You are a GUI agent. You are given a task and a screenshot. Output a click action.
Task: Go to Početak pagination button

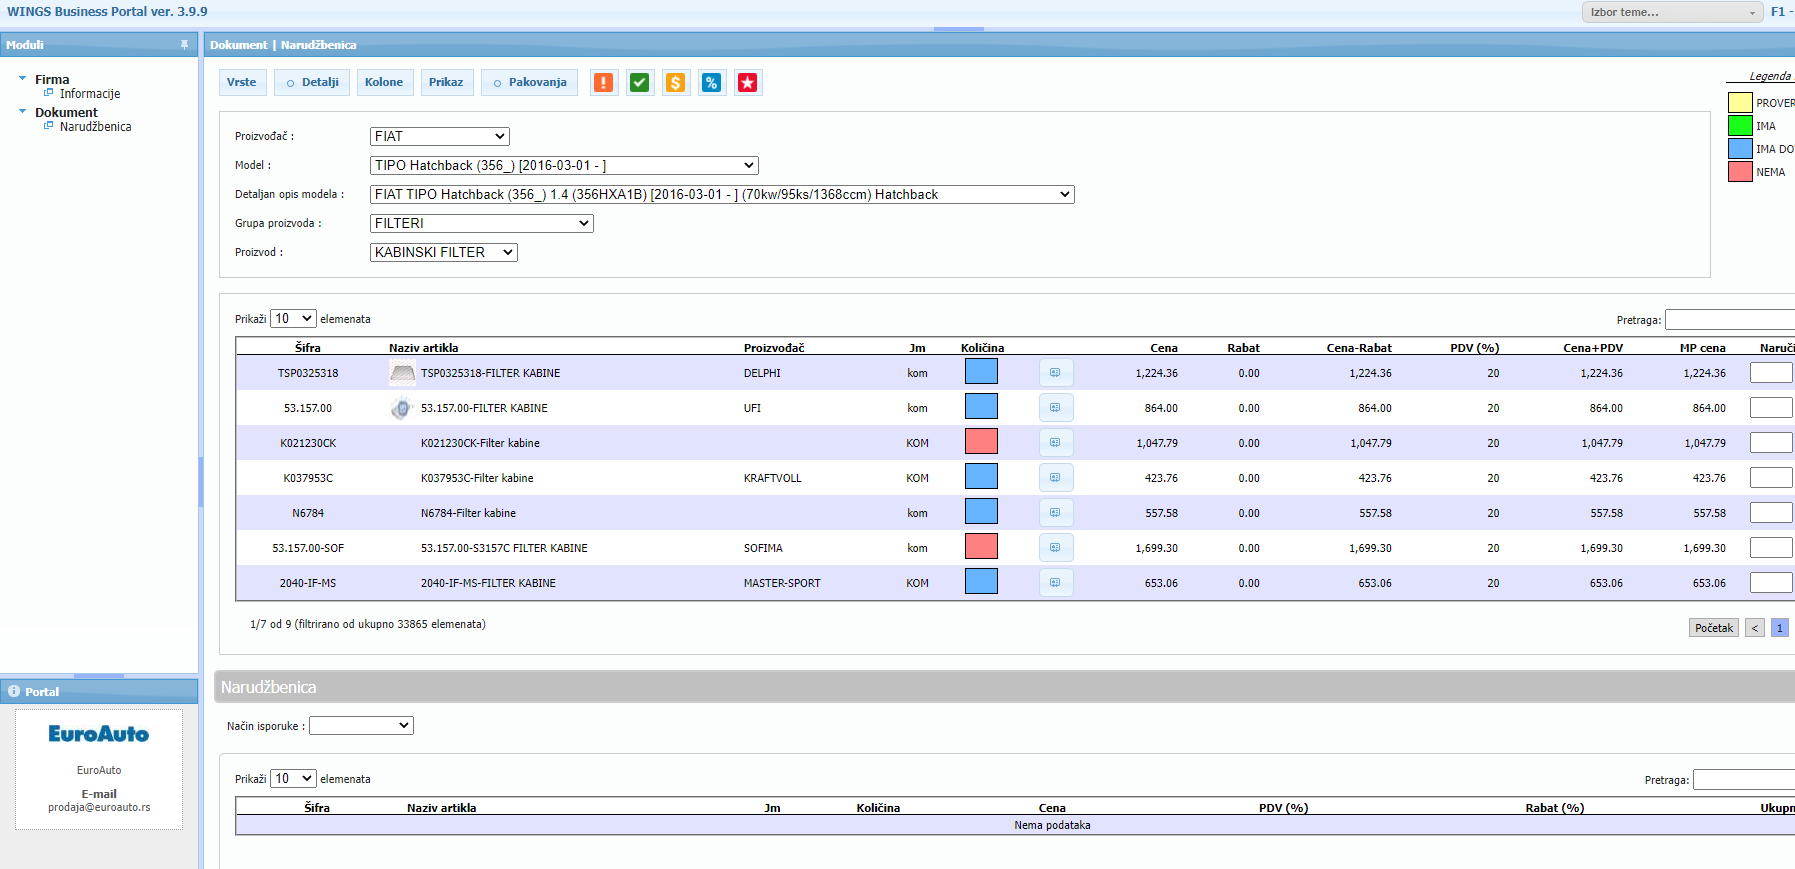click(1713, 628)
